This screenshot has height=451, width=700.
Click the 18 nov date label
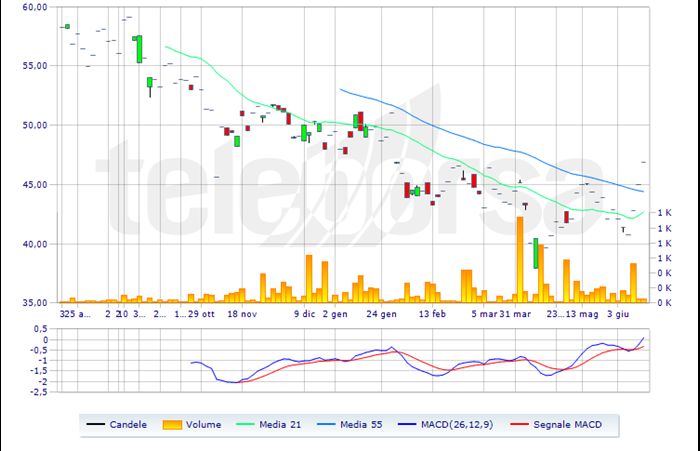click(242, 314)
